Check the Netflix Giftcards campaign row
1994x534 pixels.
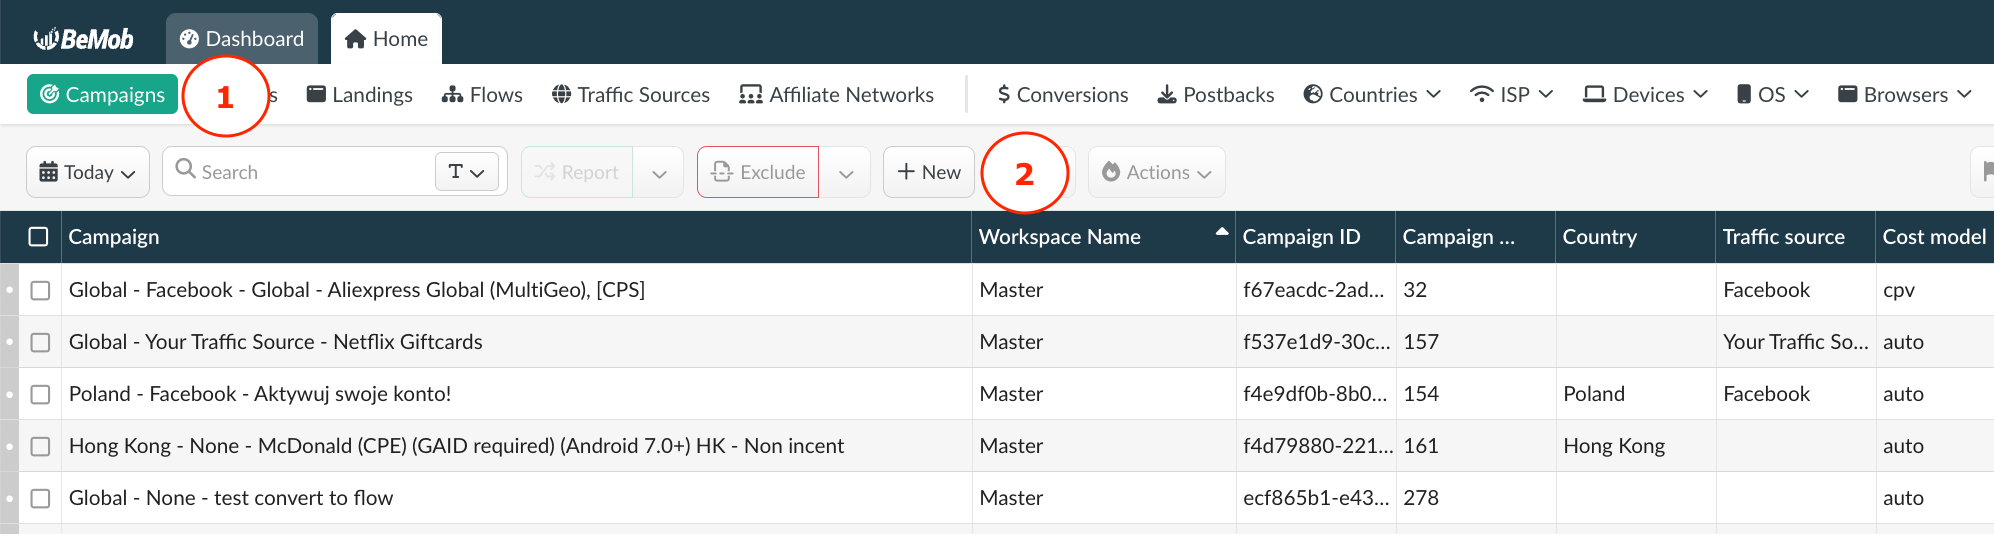(40, 342)
